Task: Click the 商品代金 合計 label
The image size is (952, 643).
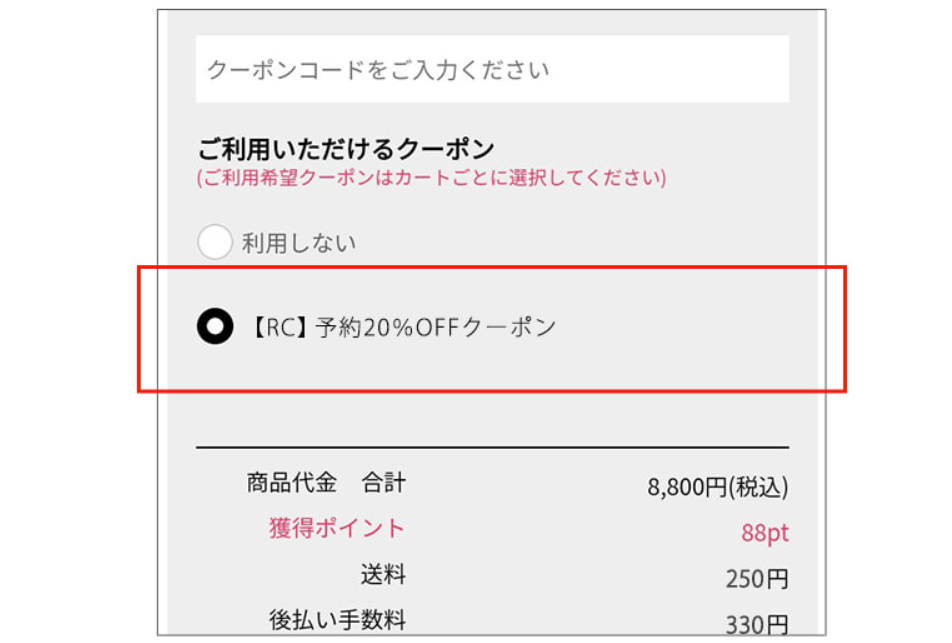Action: pos(326,483)
